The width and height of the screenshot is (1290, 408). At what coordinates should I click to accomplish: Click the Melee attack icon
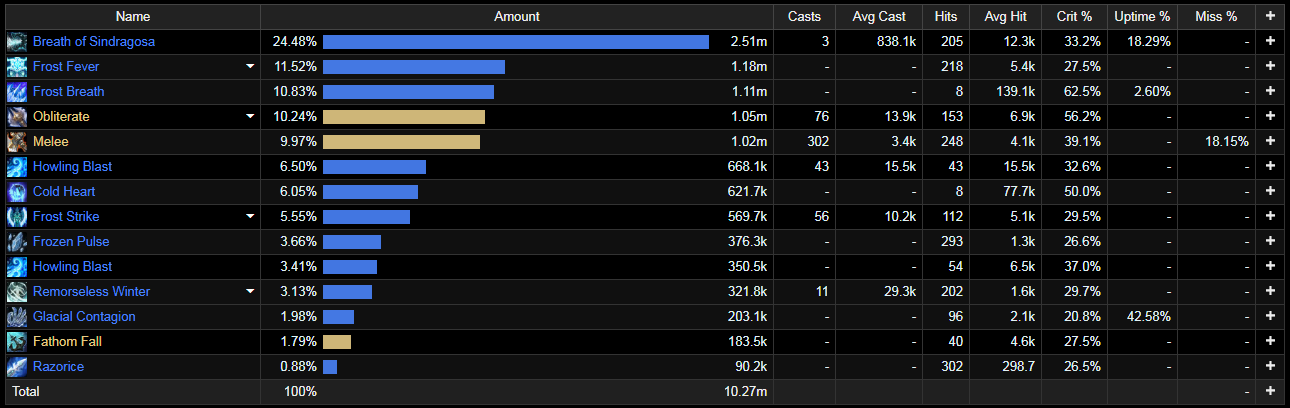[x=17, y=142]
